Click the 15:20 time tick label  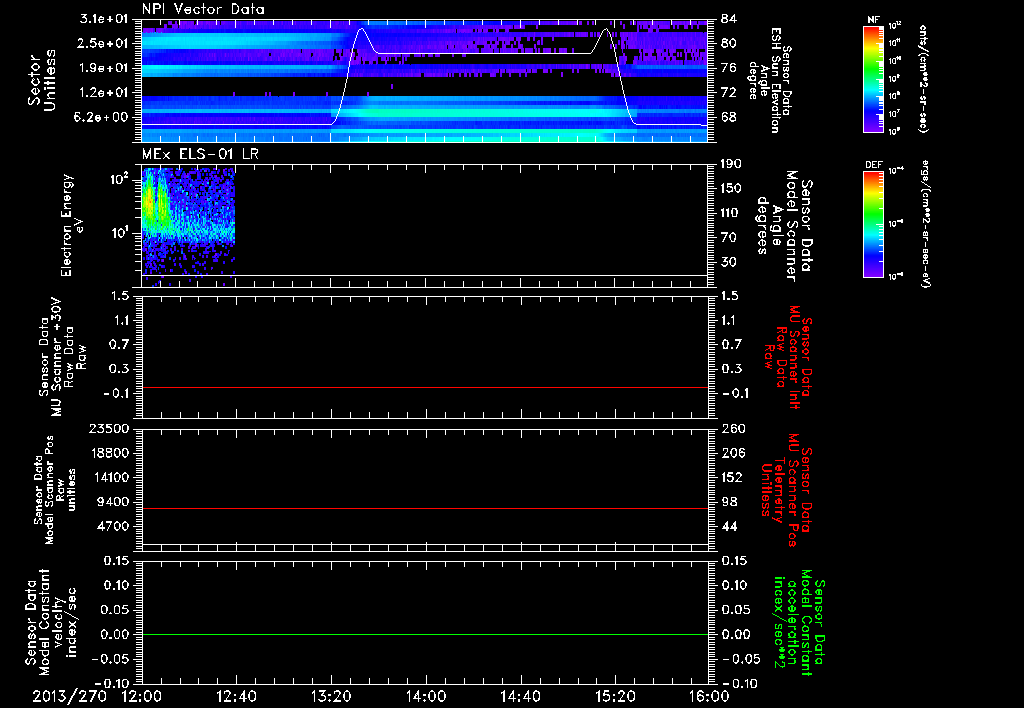[615, 696]
